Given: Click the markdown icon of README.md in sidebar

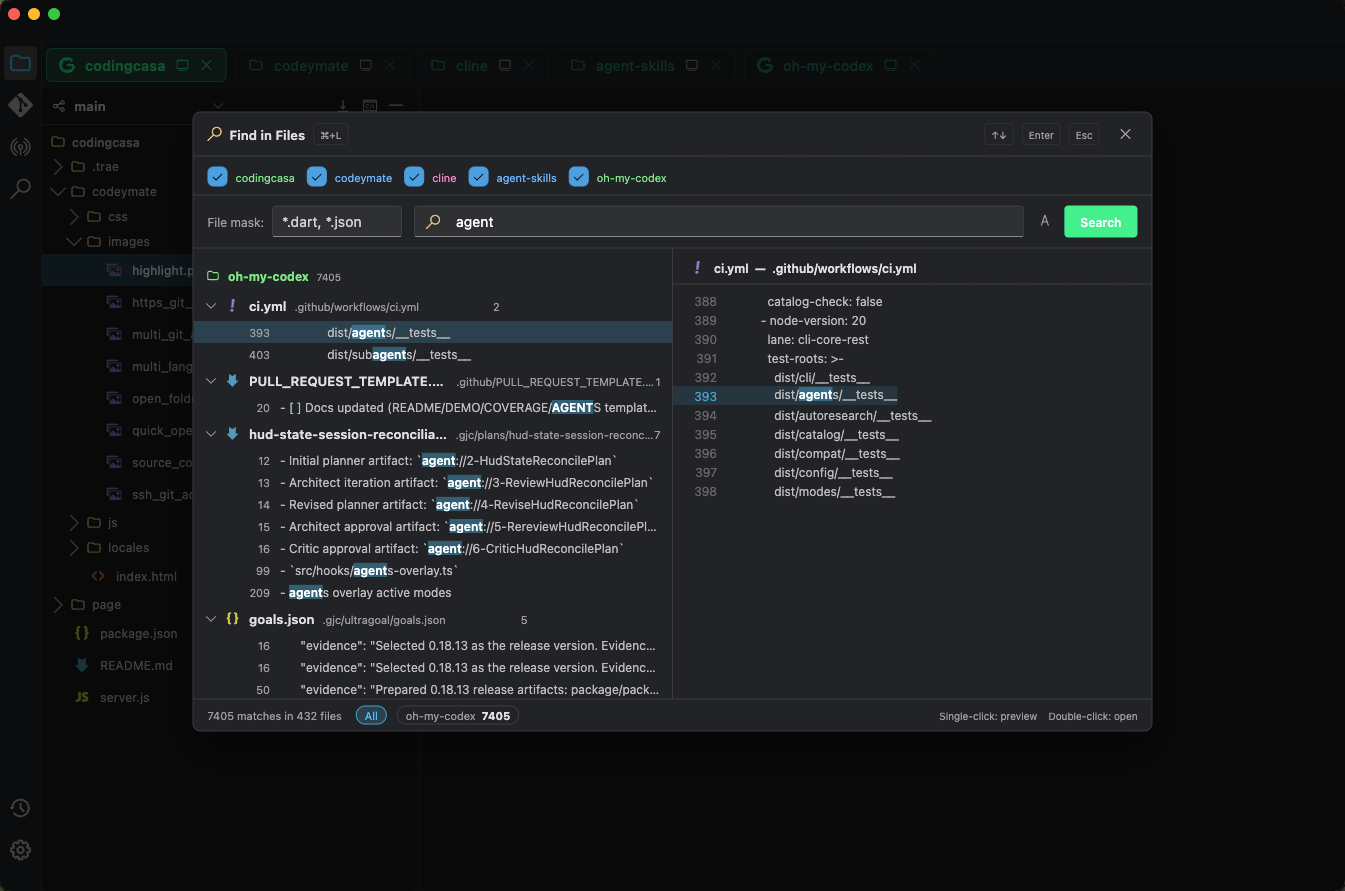Looking at the screenshot, I should pyautogui.click(x=82, y=665).
